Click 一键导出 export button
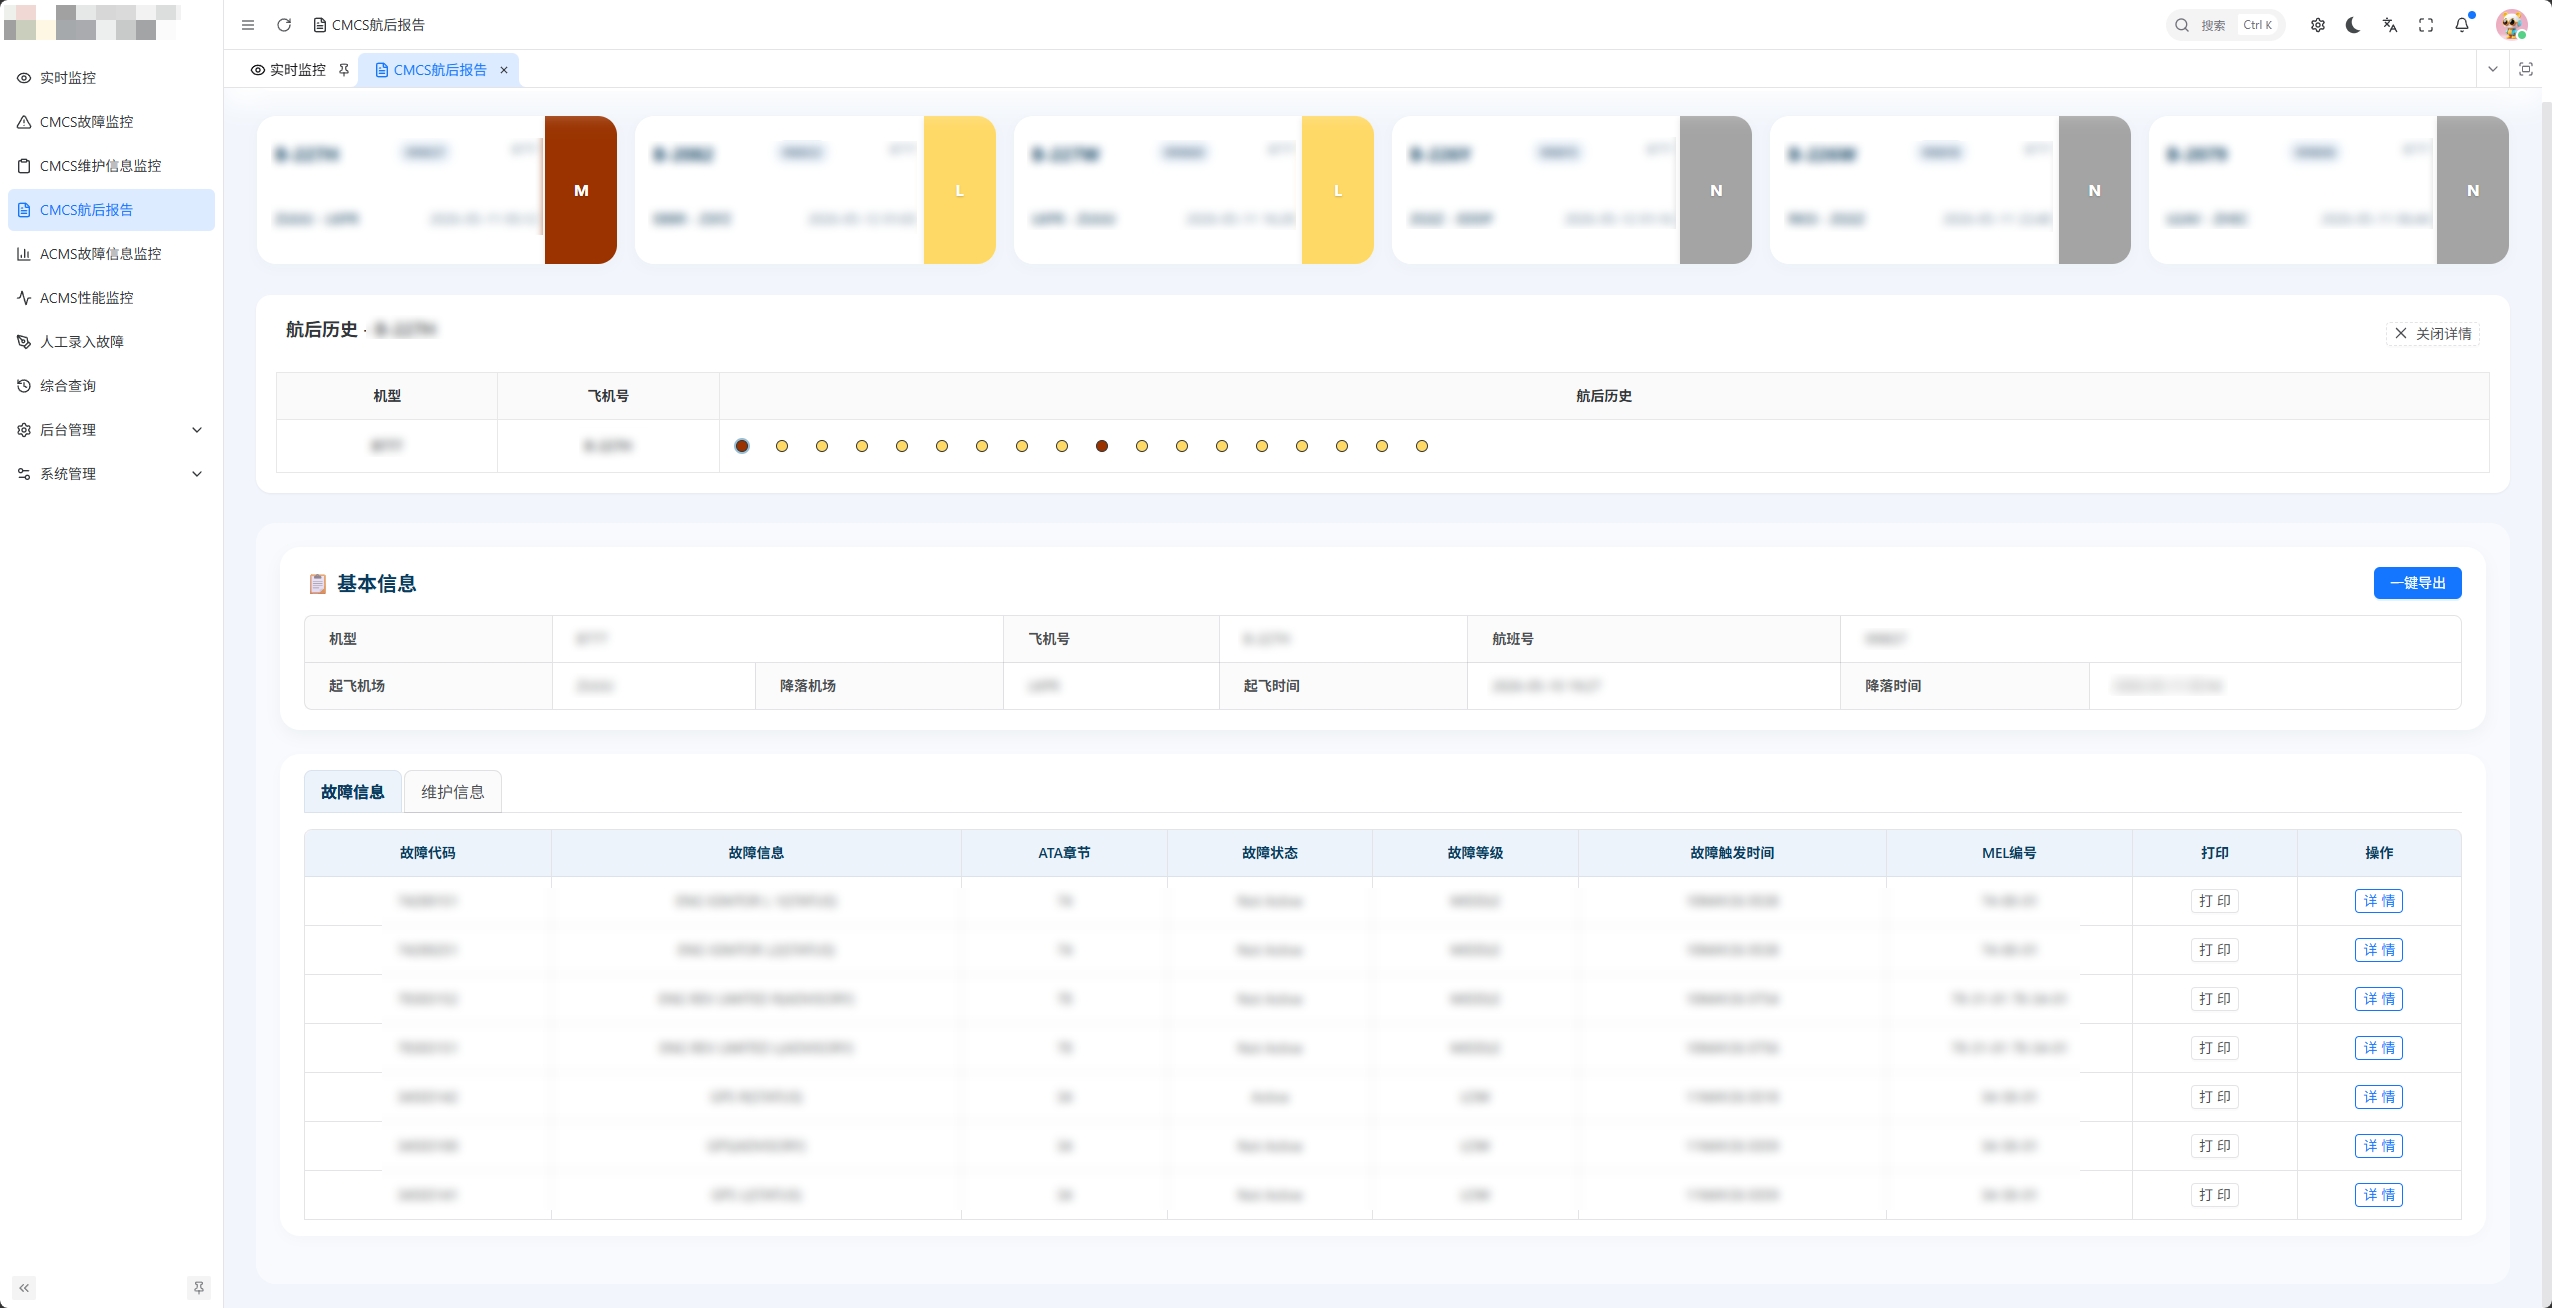This screenshot has width=2552, height=1308. (2417, 583)
